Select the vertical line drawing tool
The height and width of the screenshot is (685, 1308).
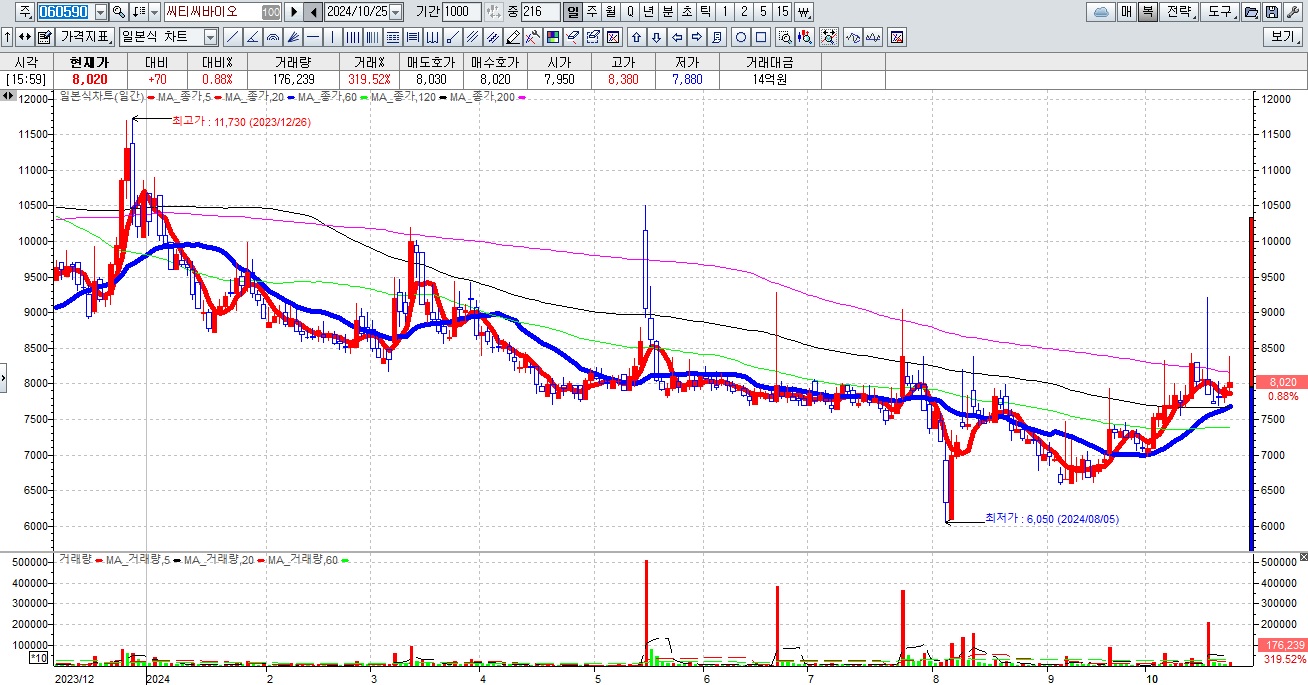332,37
